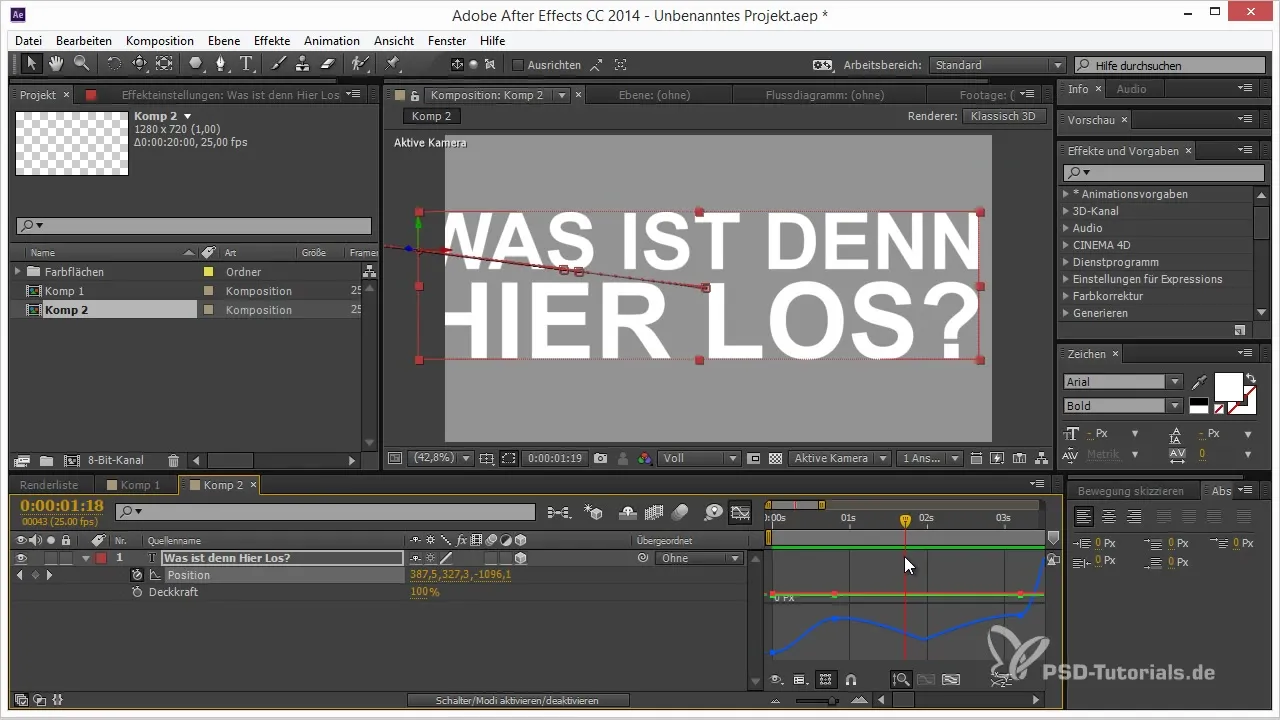
Task: Collapse layer 1 twirl-down arrow
Action: click(x=86, y=558)
